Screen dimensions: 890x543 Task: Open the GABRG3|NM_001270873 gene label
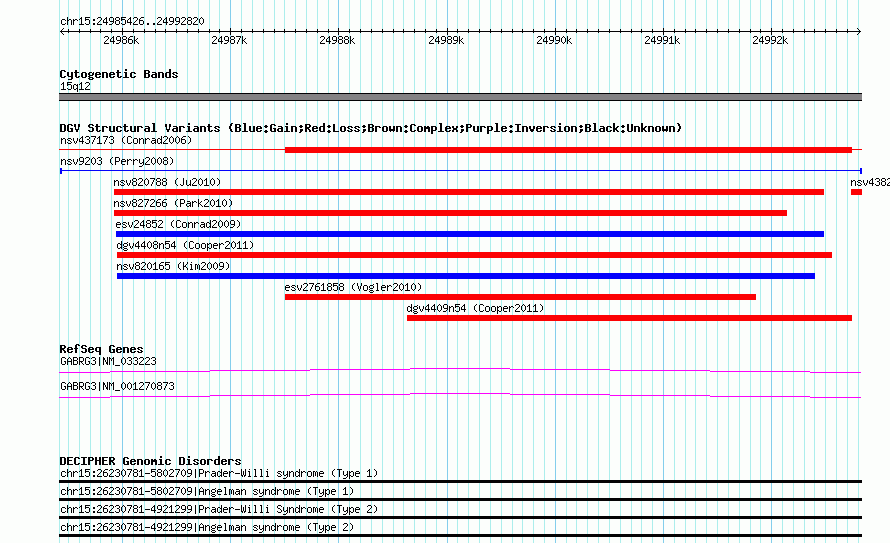click(117, 386)
